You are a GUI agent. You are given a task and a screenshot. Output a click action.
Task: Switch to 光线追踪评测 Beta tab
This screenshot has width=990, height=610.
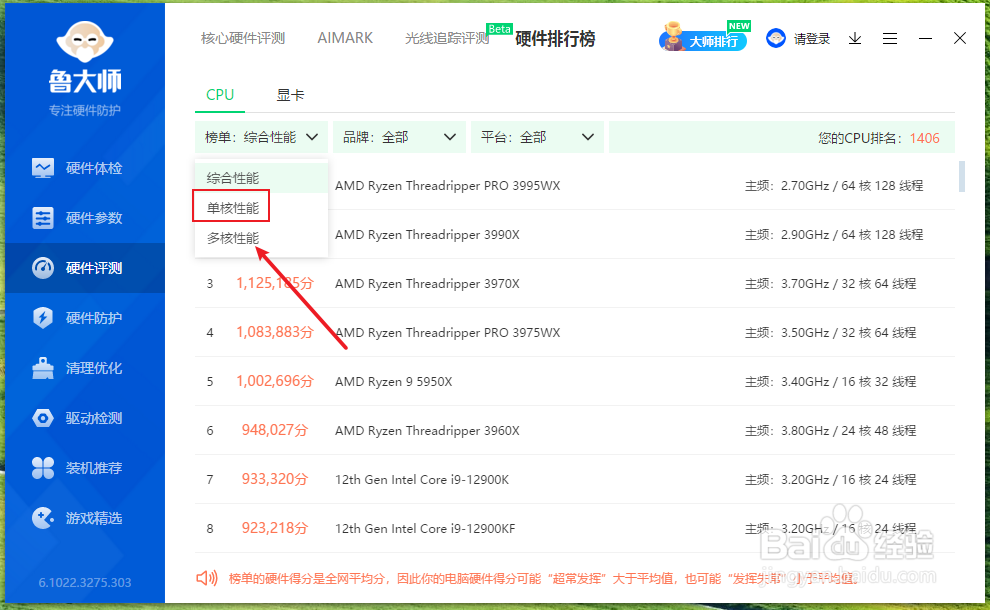coord(447,39)
